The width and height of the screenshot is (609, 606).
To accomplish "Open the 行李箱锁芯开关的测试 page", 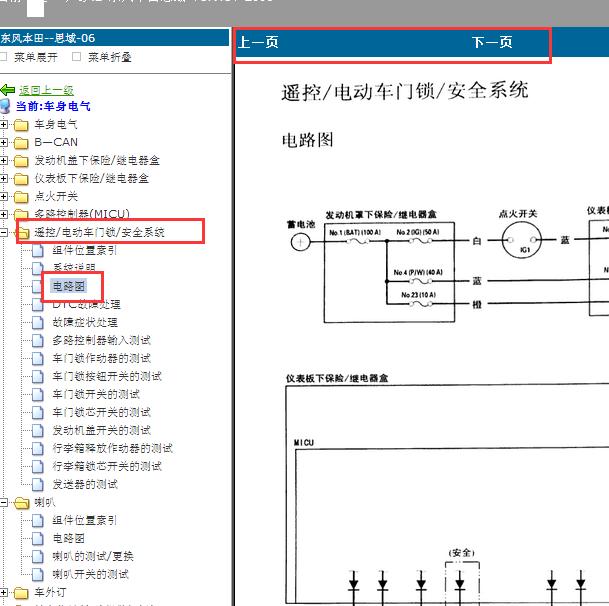I will click(x=107, y=466).
